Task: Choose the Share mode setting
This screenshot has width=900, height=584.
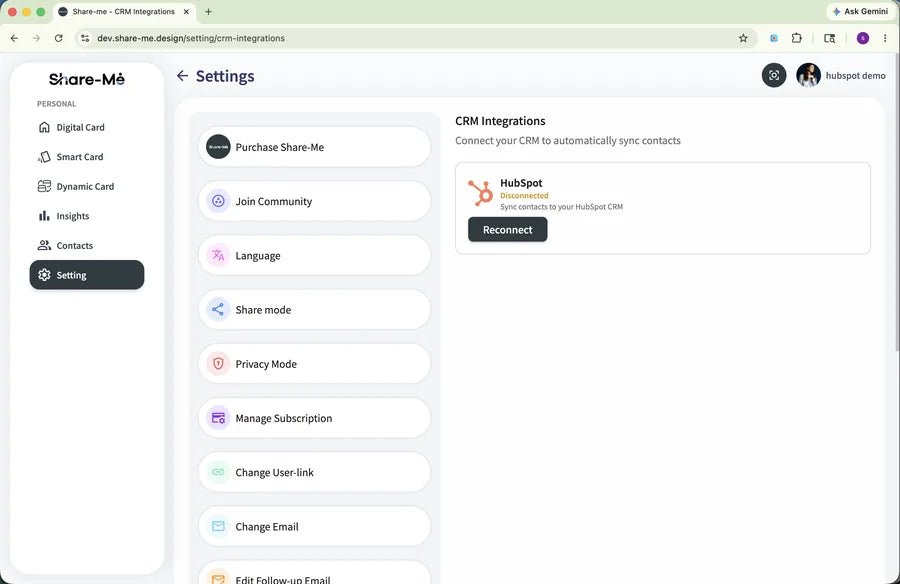Action: [315, 310]
